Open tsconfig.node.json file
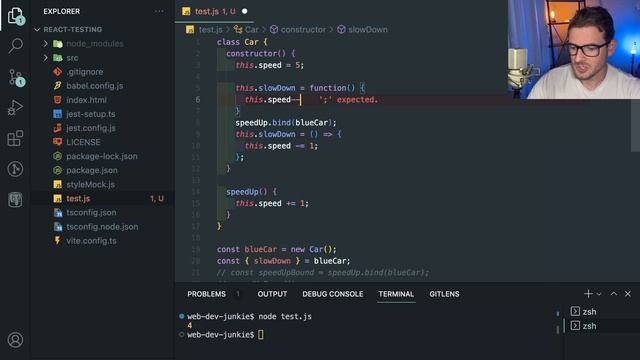 [x=103, y=227]
